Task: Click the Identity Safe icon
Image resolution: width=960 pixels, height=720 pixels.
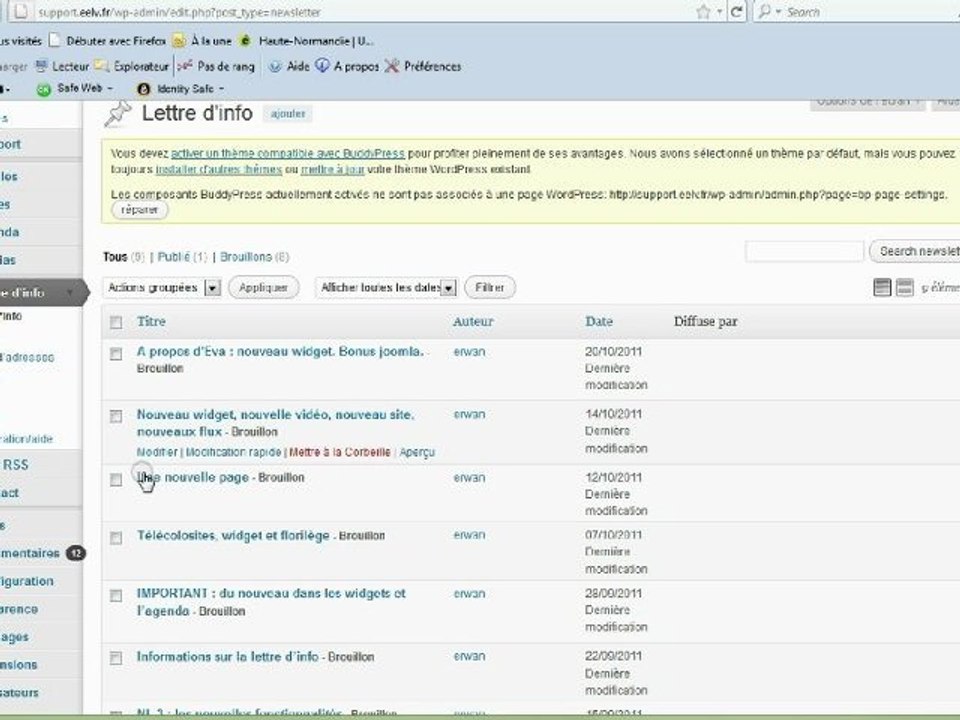Action: pos(143,89)
